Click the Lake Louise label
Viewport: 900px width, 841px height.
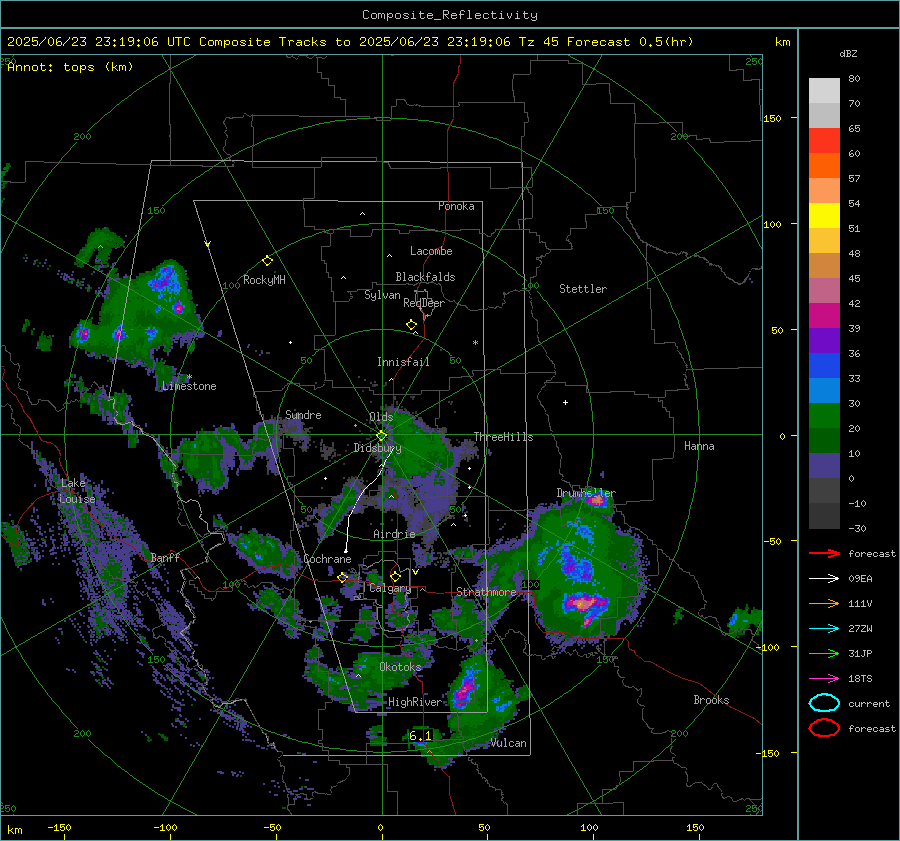coord(77,491)
